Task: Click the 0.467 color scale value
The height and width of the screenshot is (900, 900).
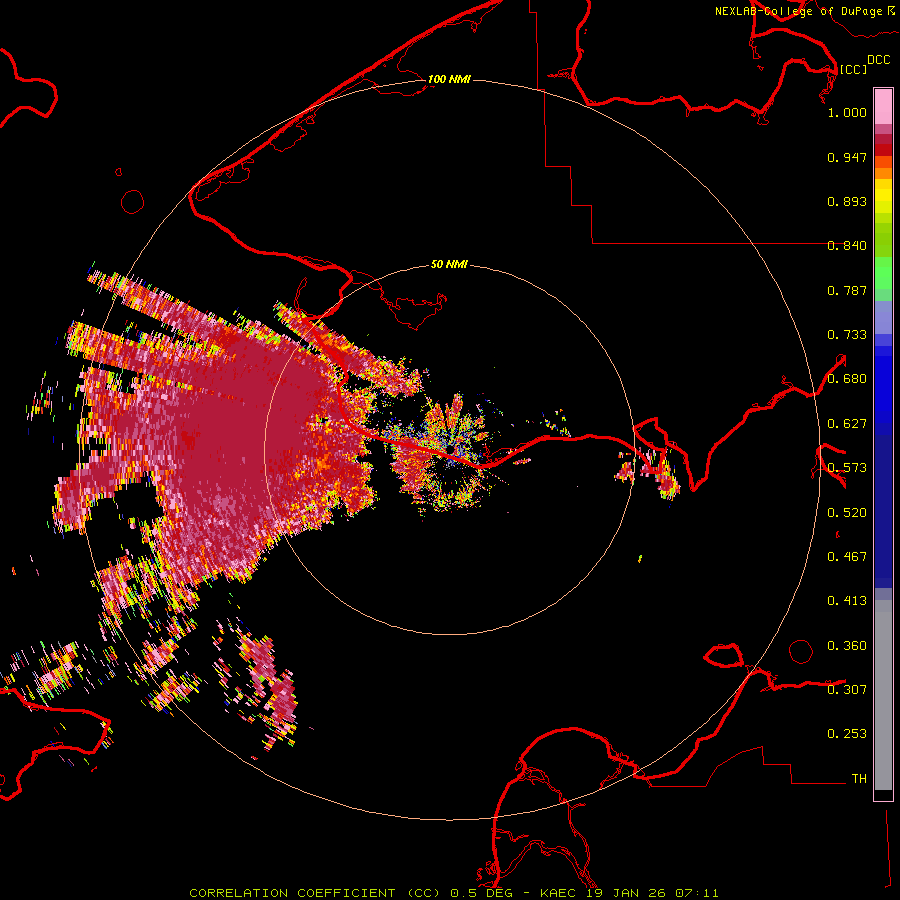Action: pyautogui.click(x=847, y=557)
